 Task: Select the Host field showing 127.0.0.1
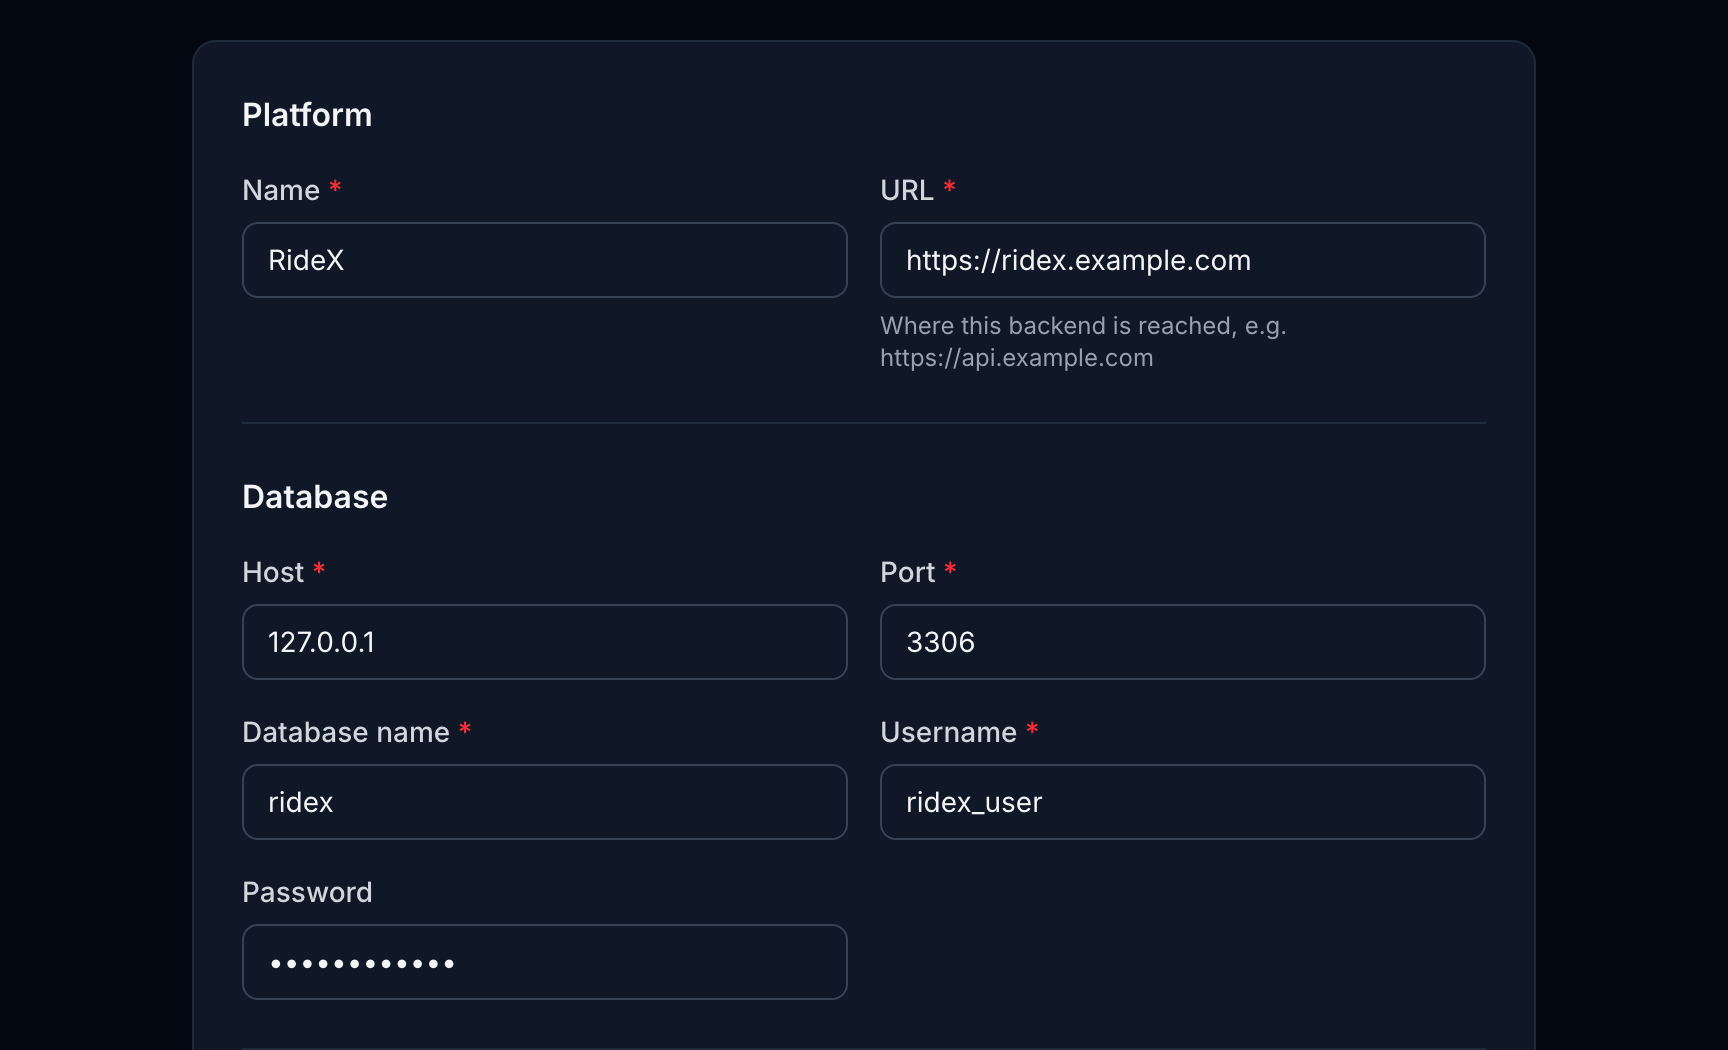tap(544, 642)
